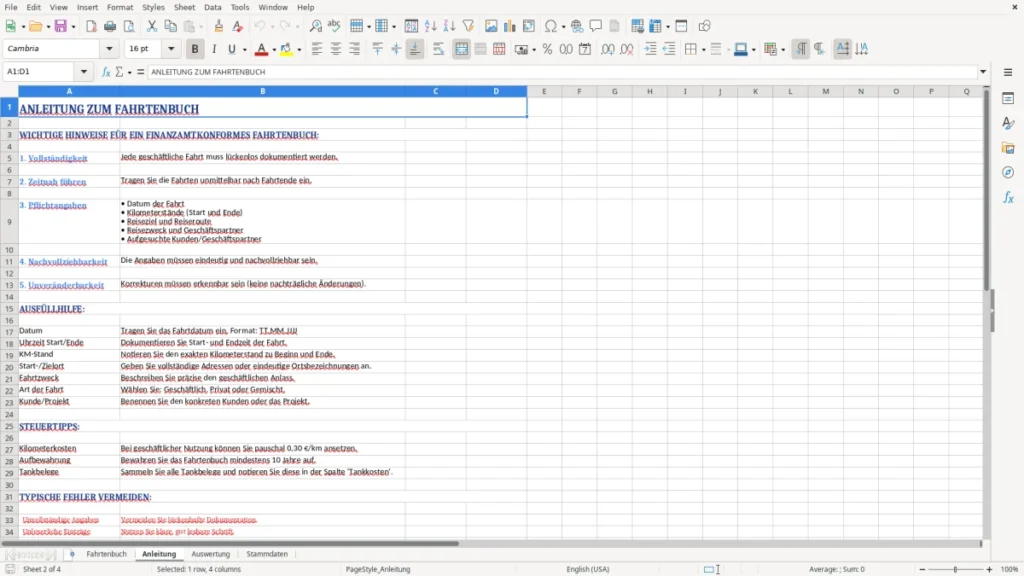This screenshot has width=1024, height=576.
Task: Open background color dropdown arrow
Action: (x=299, y=50)
